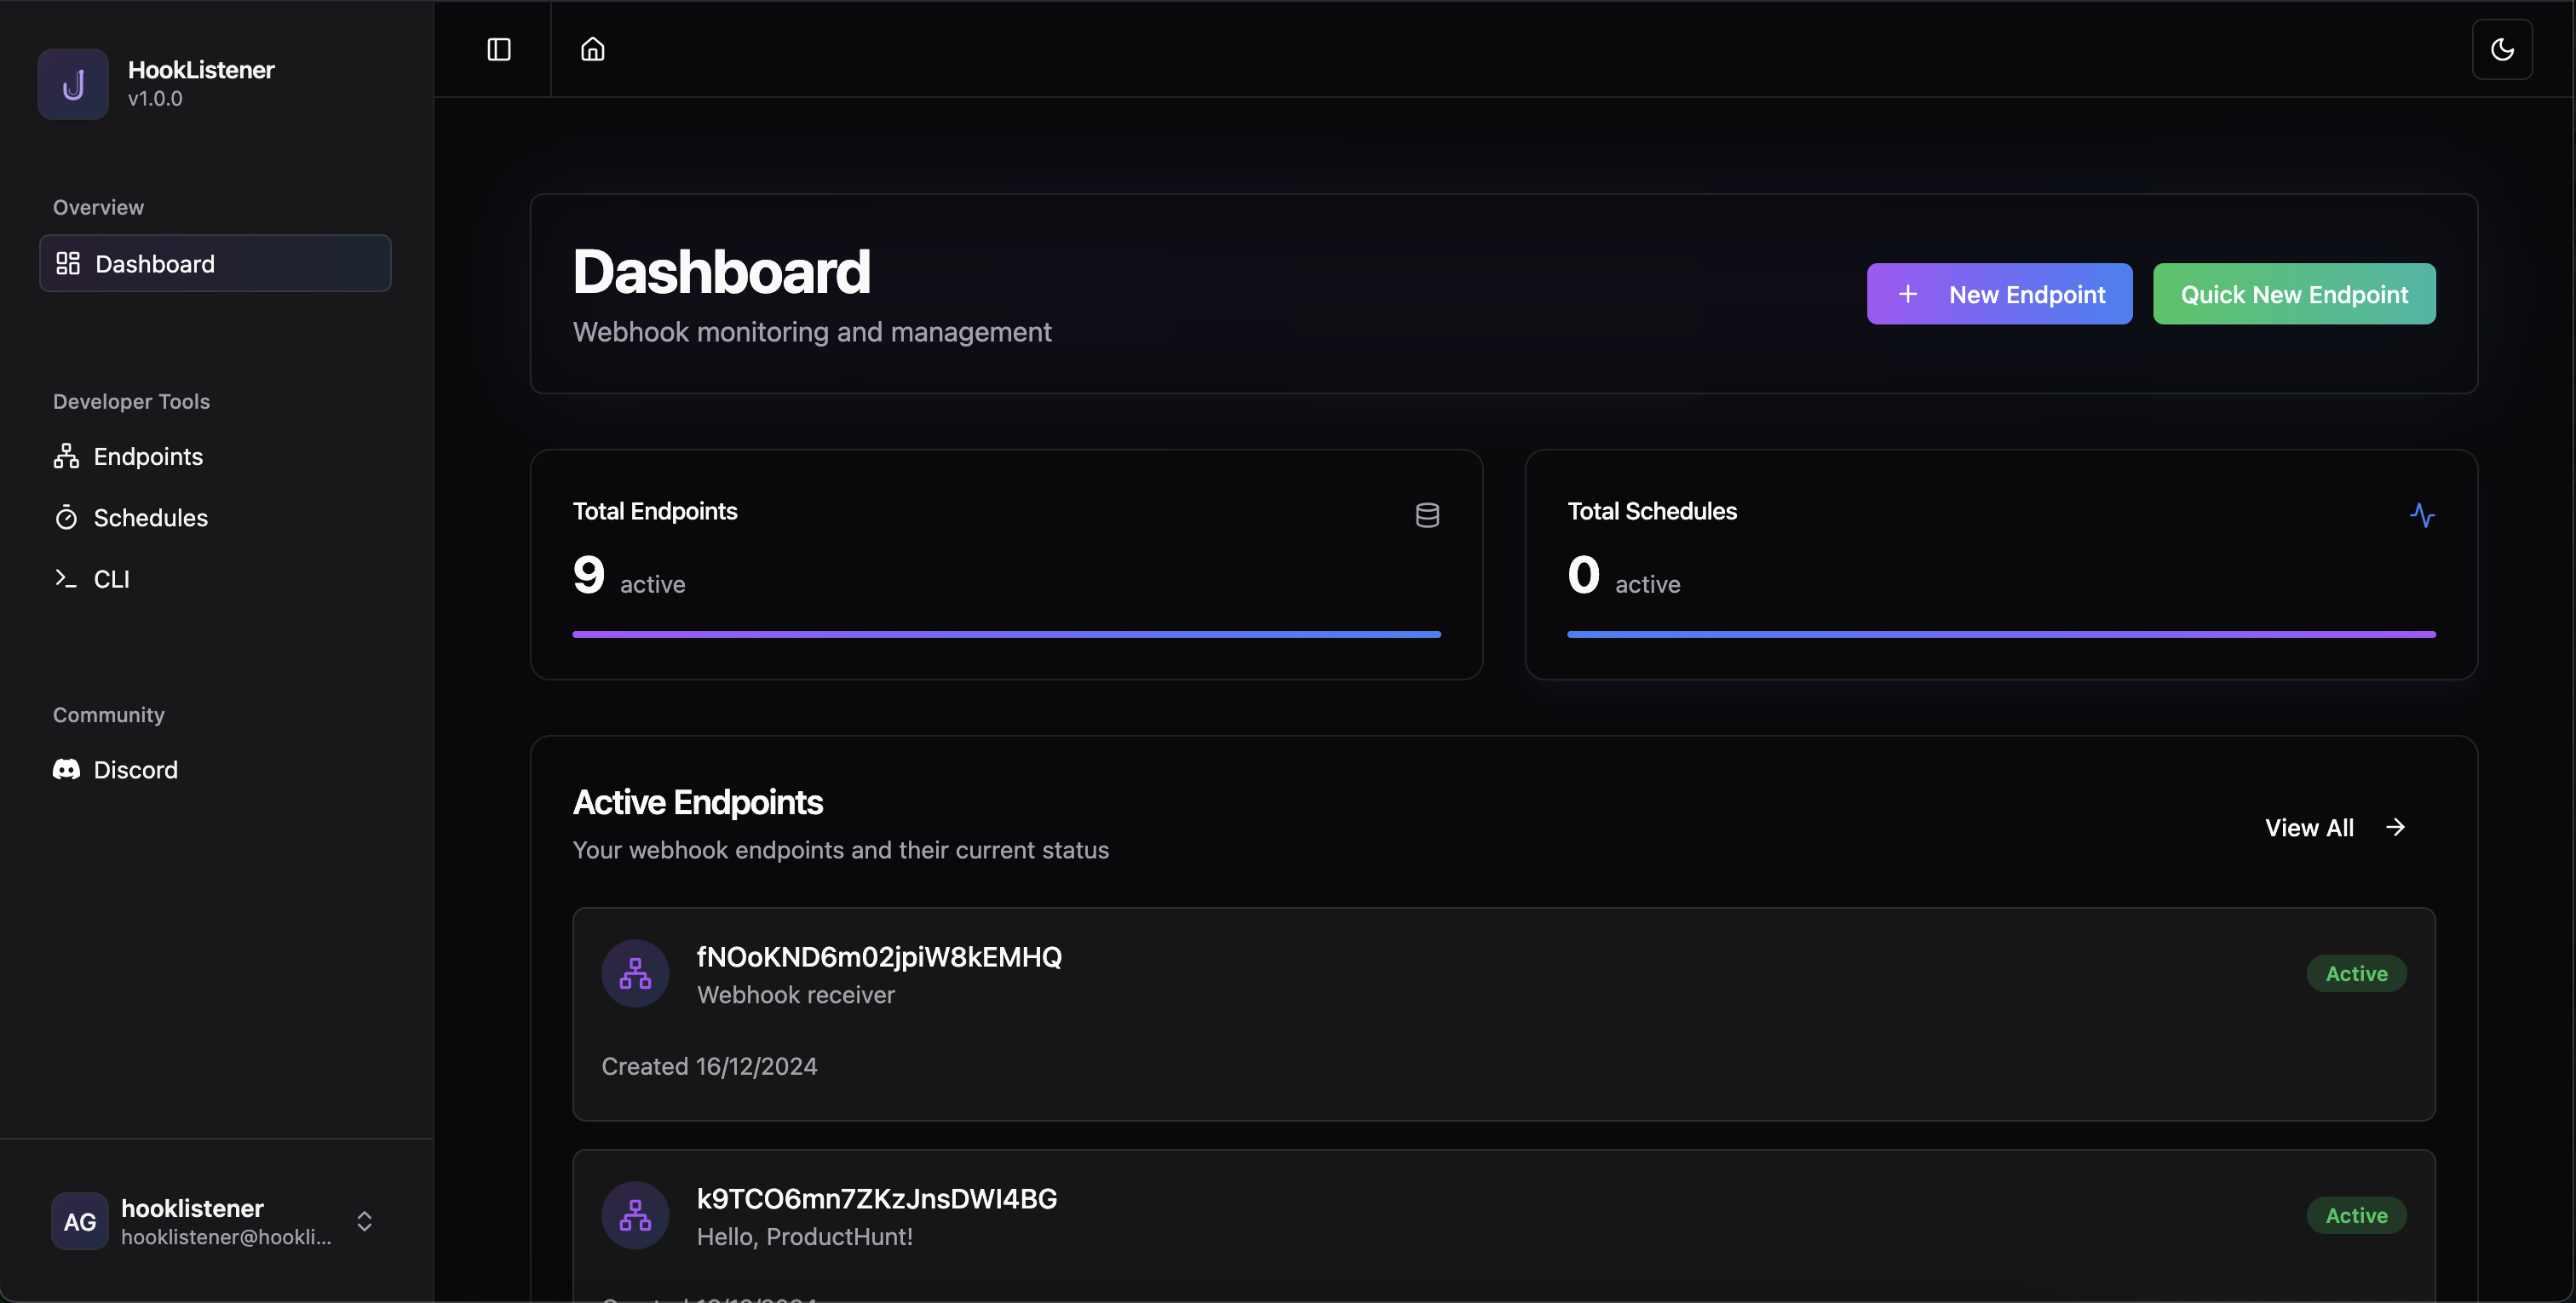Toggle the sidebar panel icon
The height and width of the screenshot is (1303, 2576).
point(498,49)
